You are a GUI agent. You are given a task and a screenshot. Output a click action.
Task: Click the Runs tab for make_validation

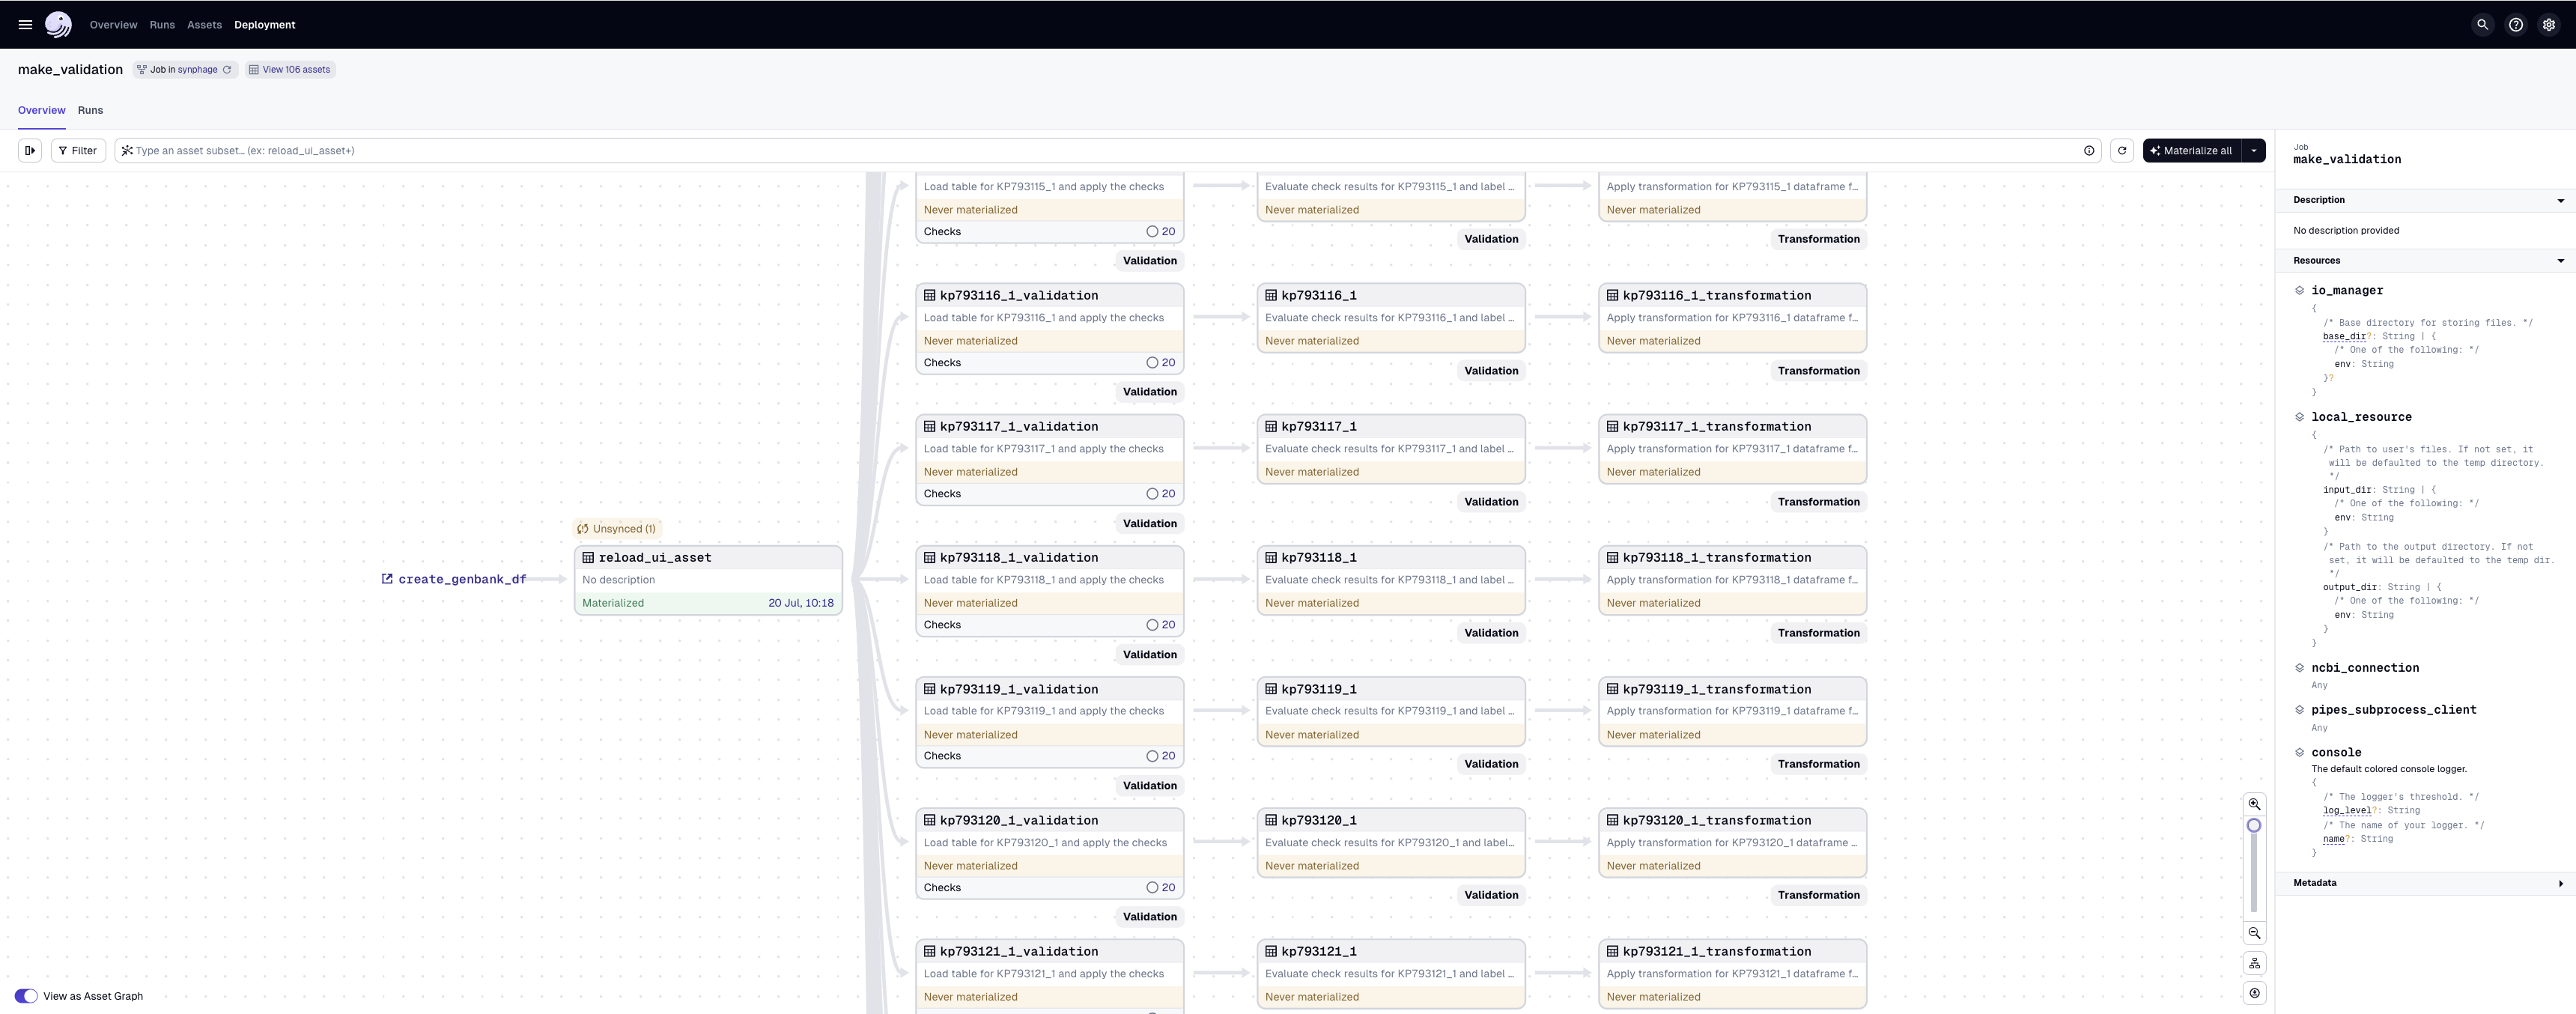point(91,110)
